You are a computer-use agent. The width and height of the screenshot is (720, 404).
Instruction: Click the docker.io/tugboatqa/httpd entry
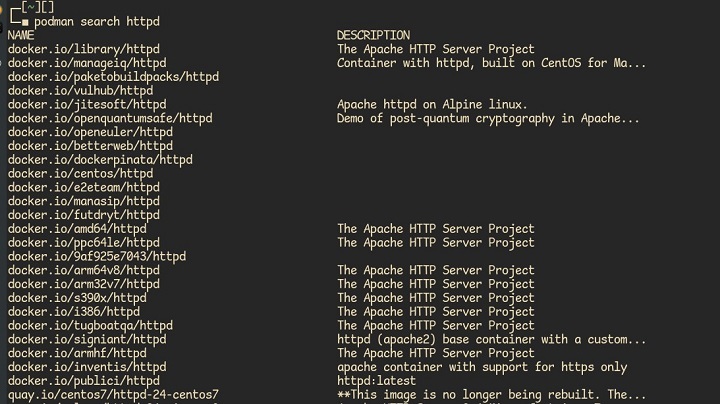tap(90, 325)
